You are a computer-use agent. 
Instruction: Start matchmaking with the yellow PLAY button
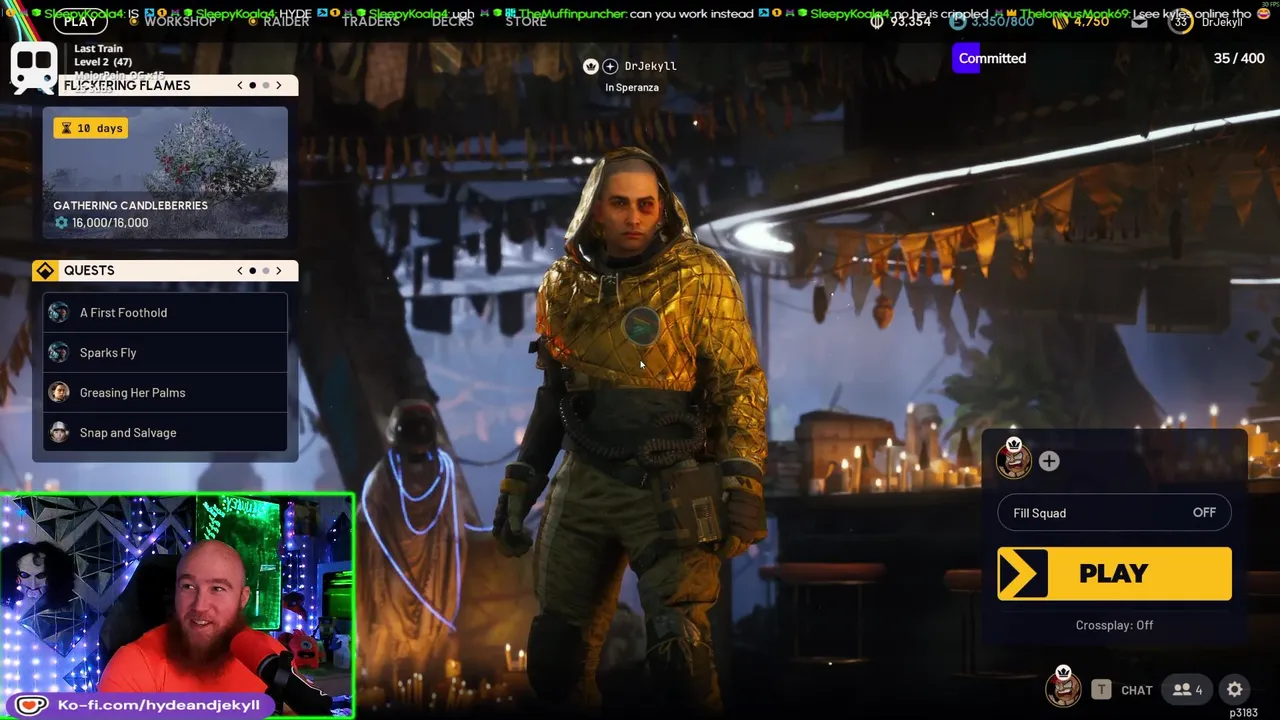click(x=1114, y=573)
